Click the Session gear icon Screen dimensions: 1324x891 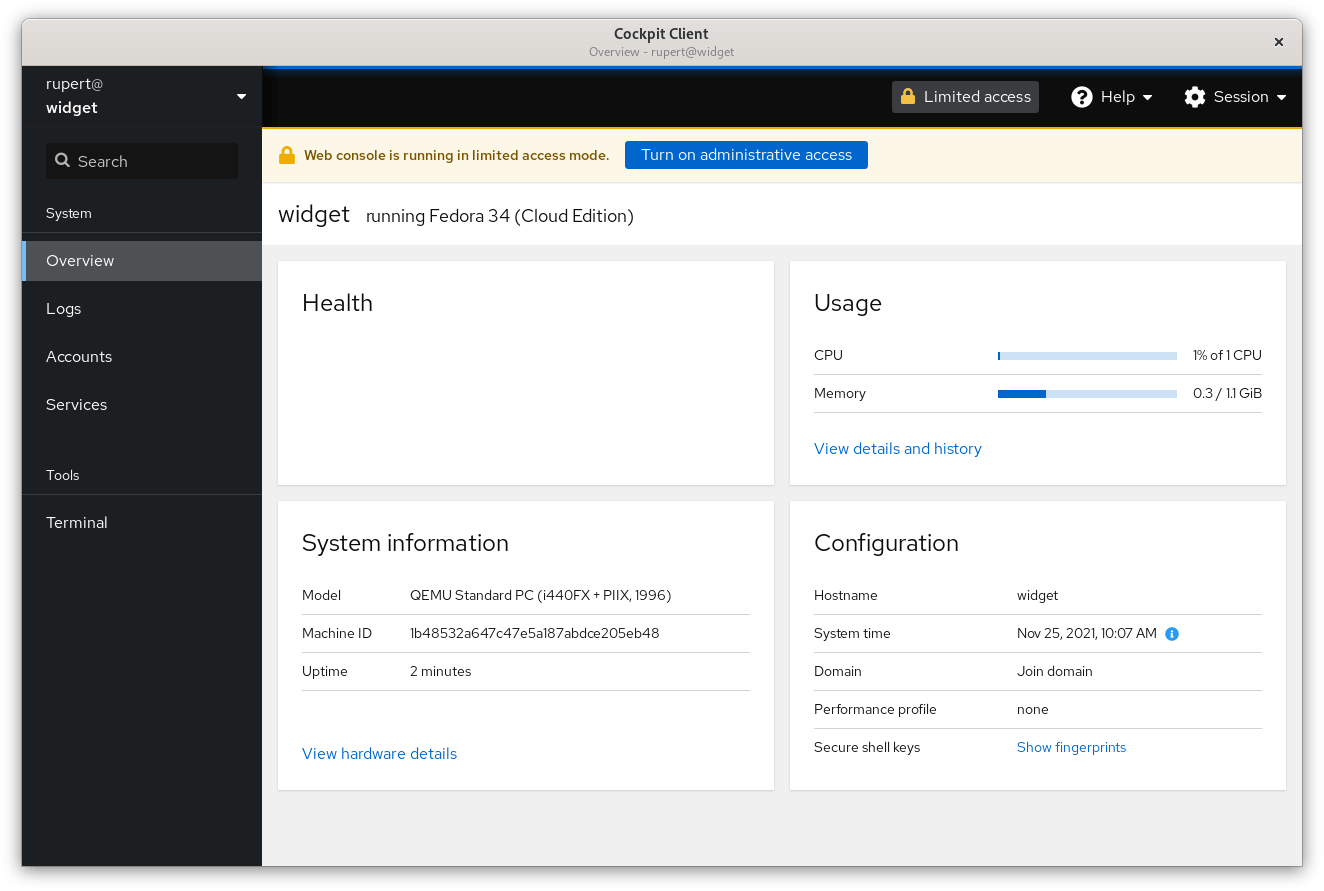pyautogui.click(x=1195, y=96)
